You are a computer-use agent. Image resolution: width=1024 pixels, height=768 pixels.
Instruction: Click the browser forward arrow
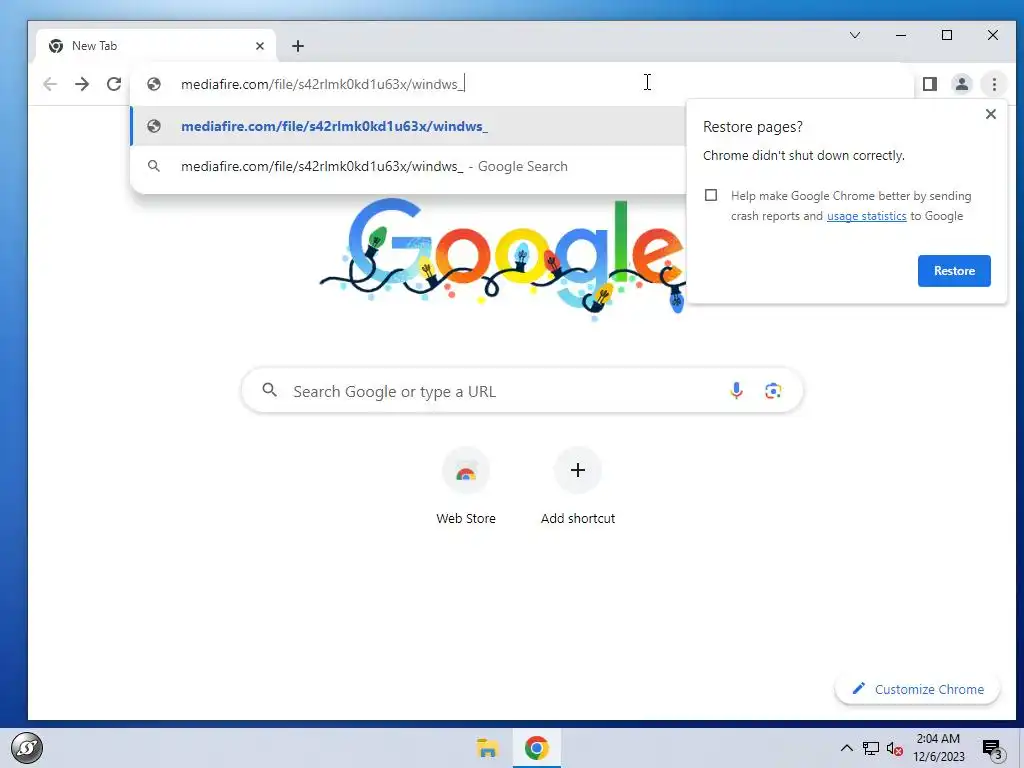[82, 84]
